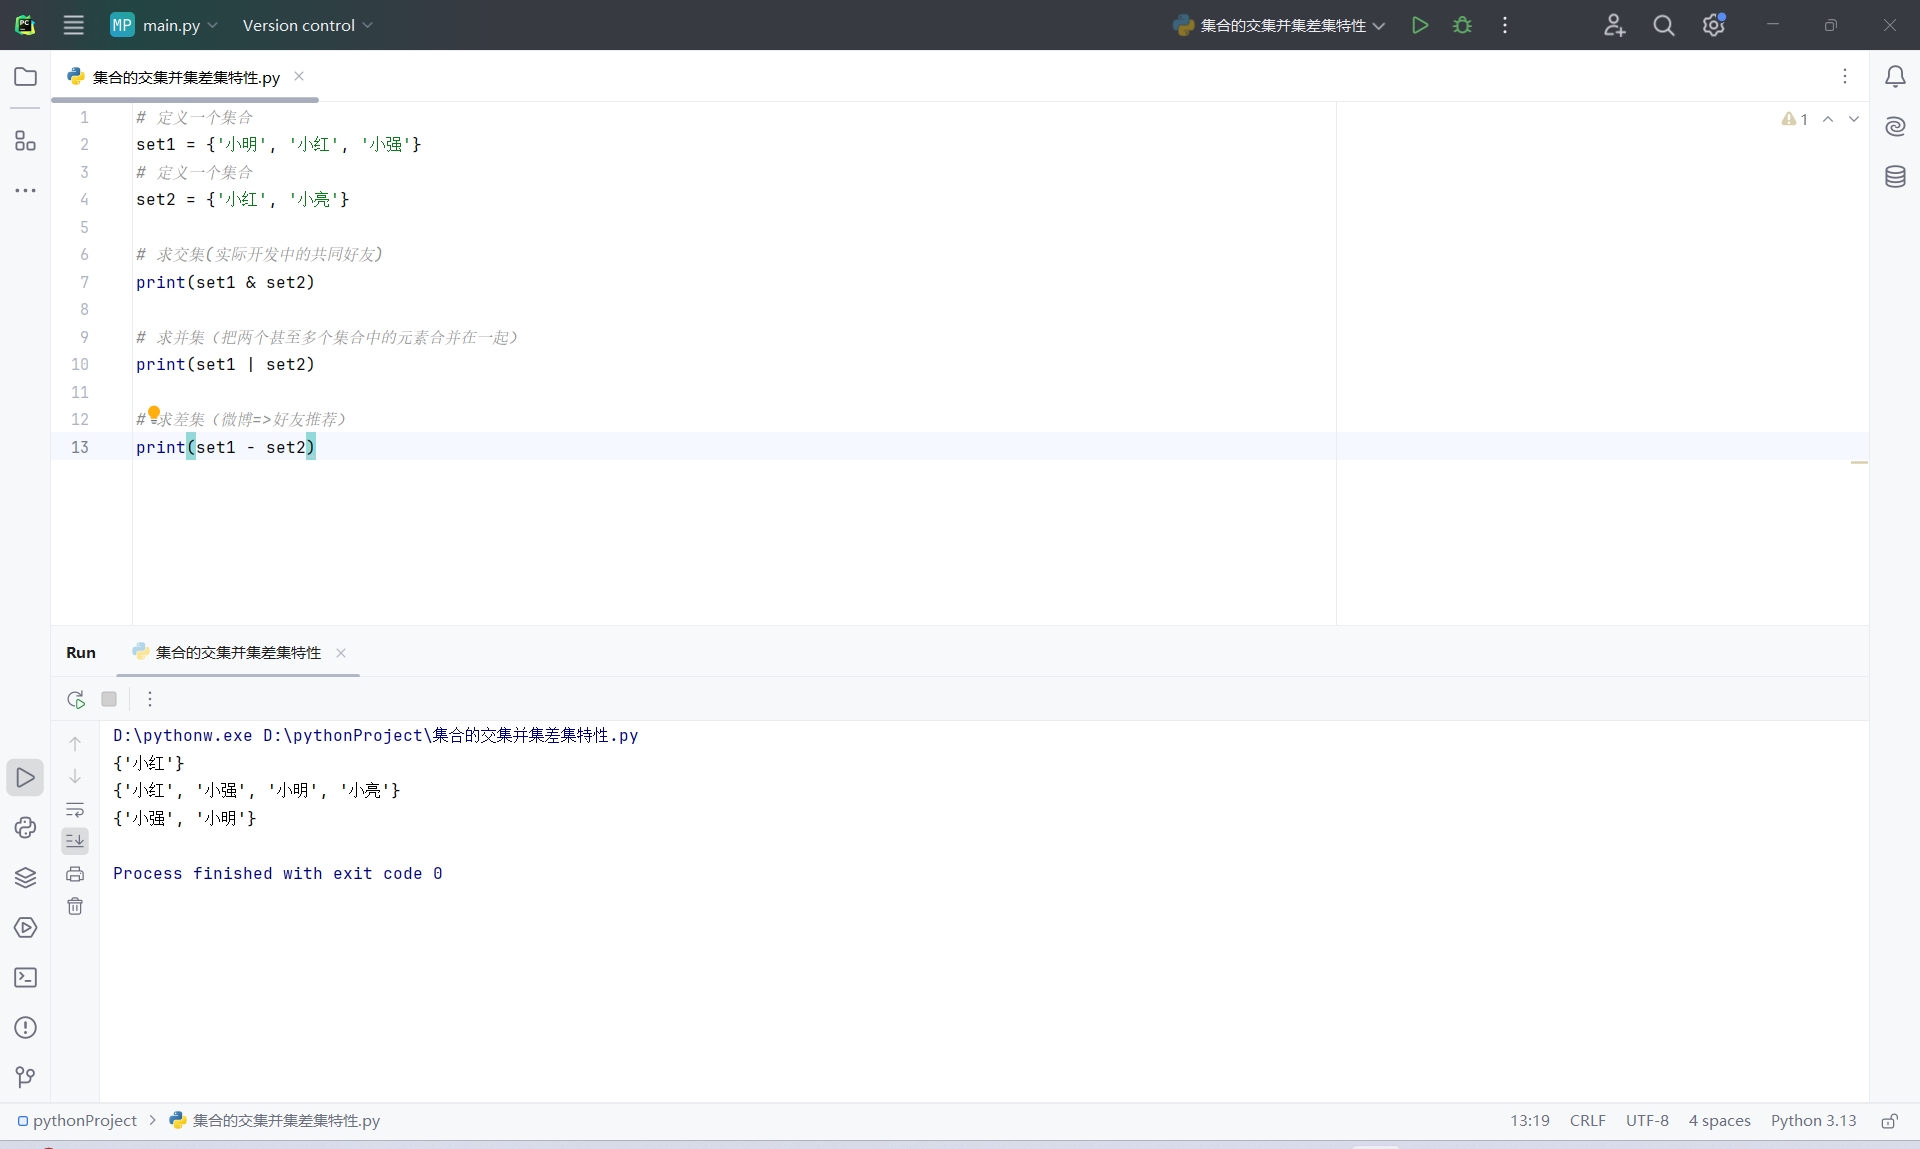Clear run output with trash icon
The image size is (1920, 1149).
75,906
